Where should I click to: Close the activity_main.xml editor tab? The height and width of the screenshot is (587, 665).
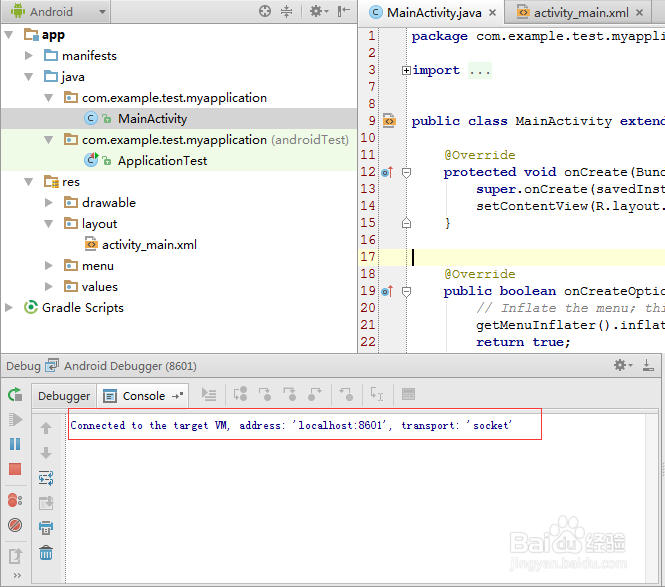coord(640,13)
